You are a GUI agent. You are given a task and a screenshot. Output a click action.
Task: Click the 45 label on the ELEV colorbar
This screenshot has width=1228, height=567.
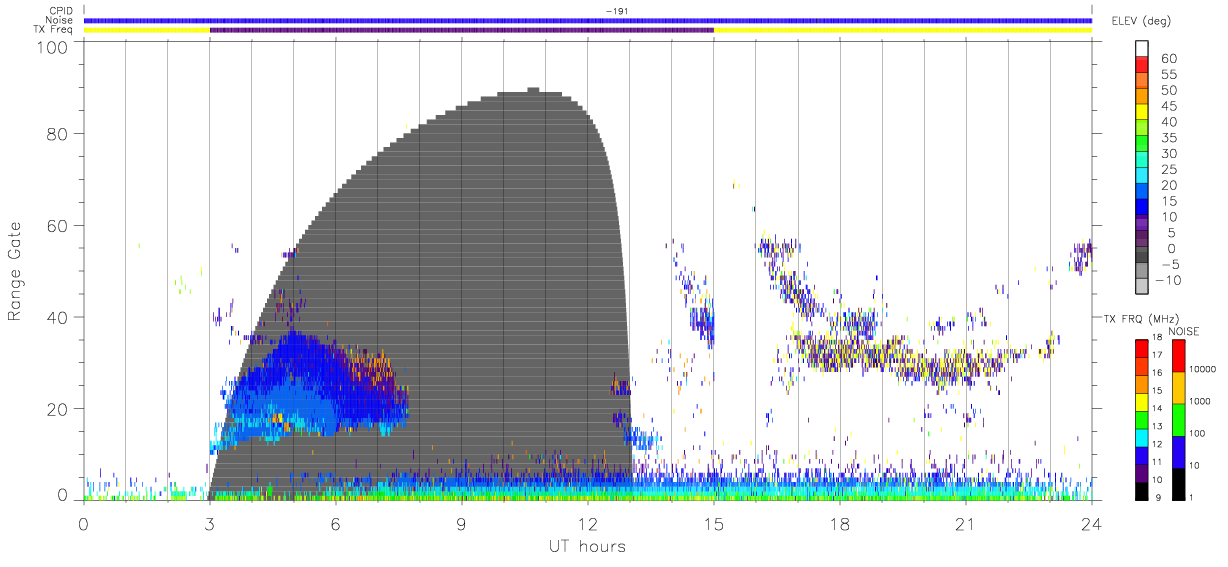point(1168,106)
